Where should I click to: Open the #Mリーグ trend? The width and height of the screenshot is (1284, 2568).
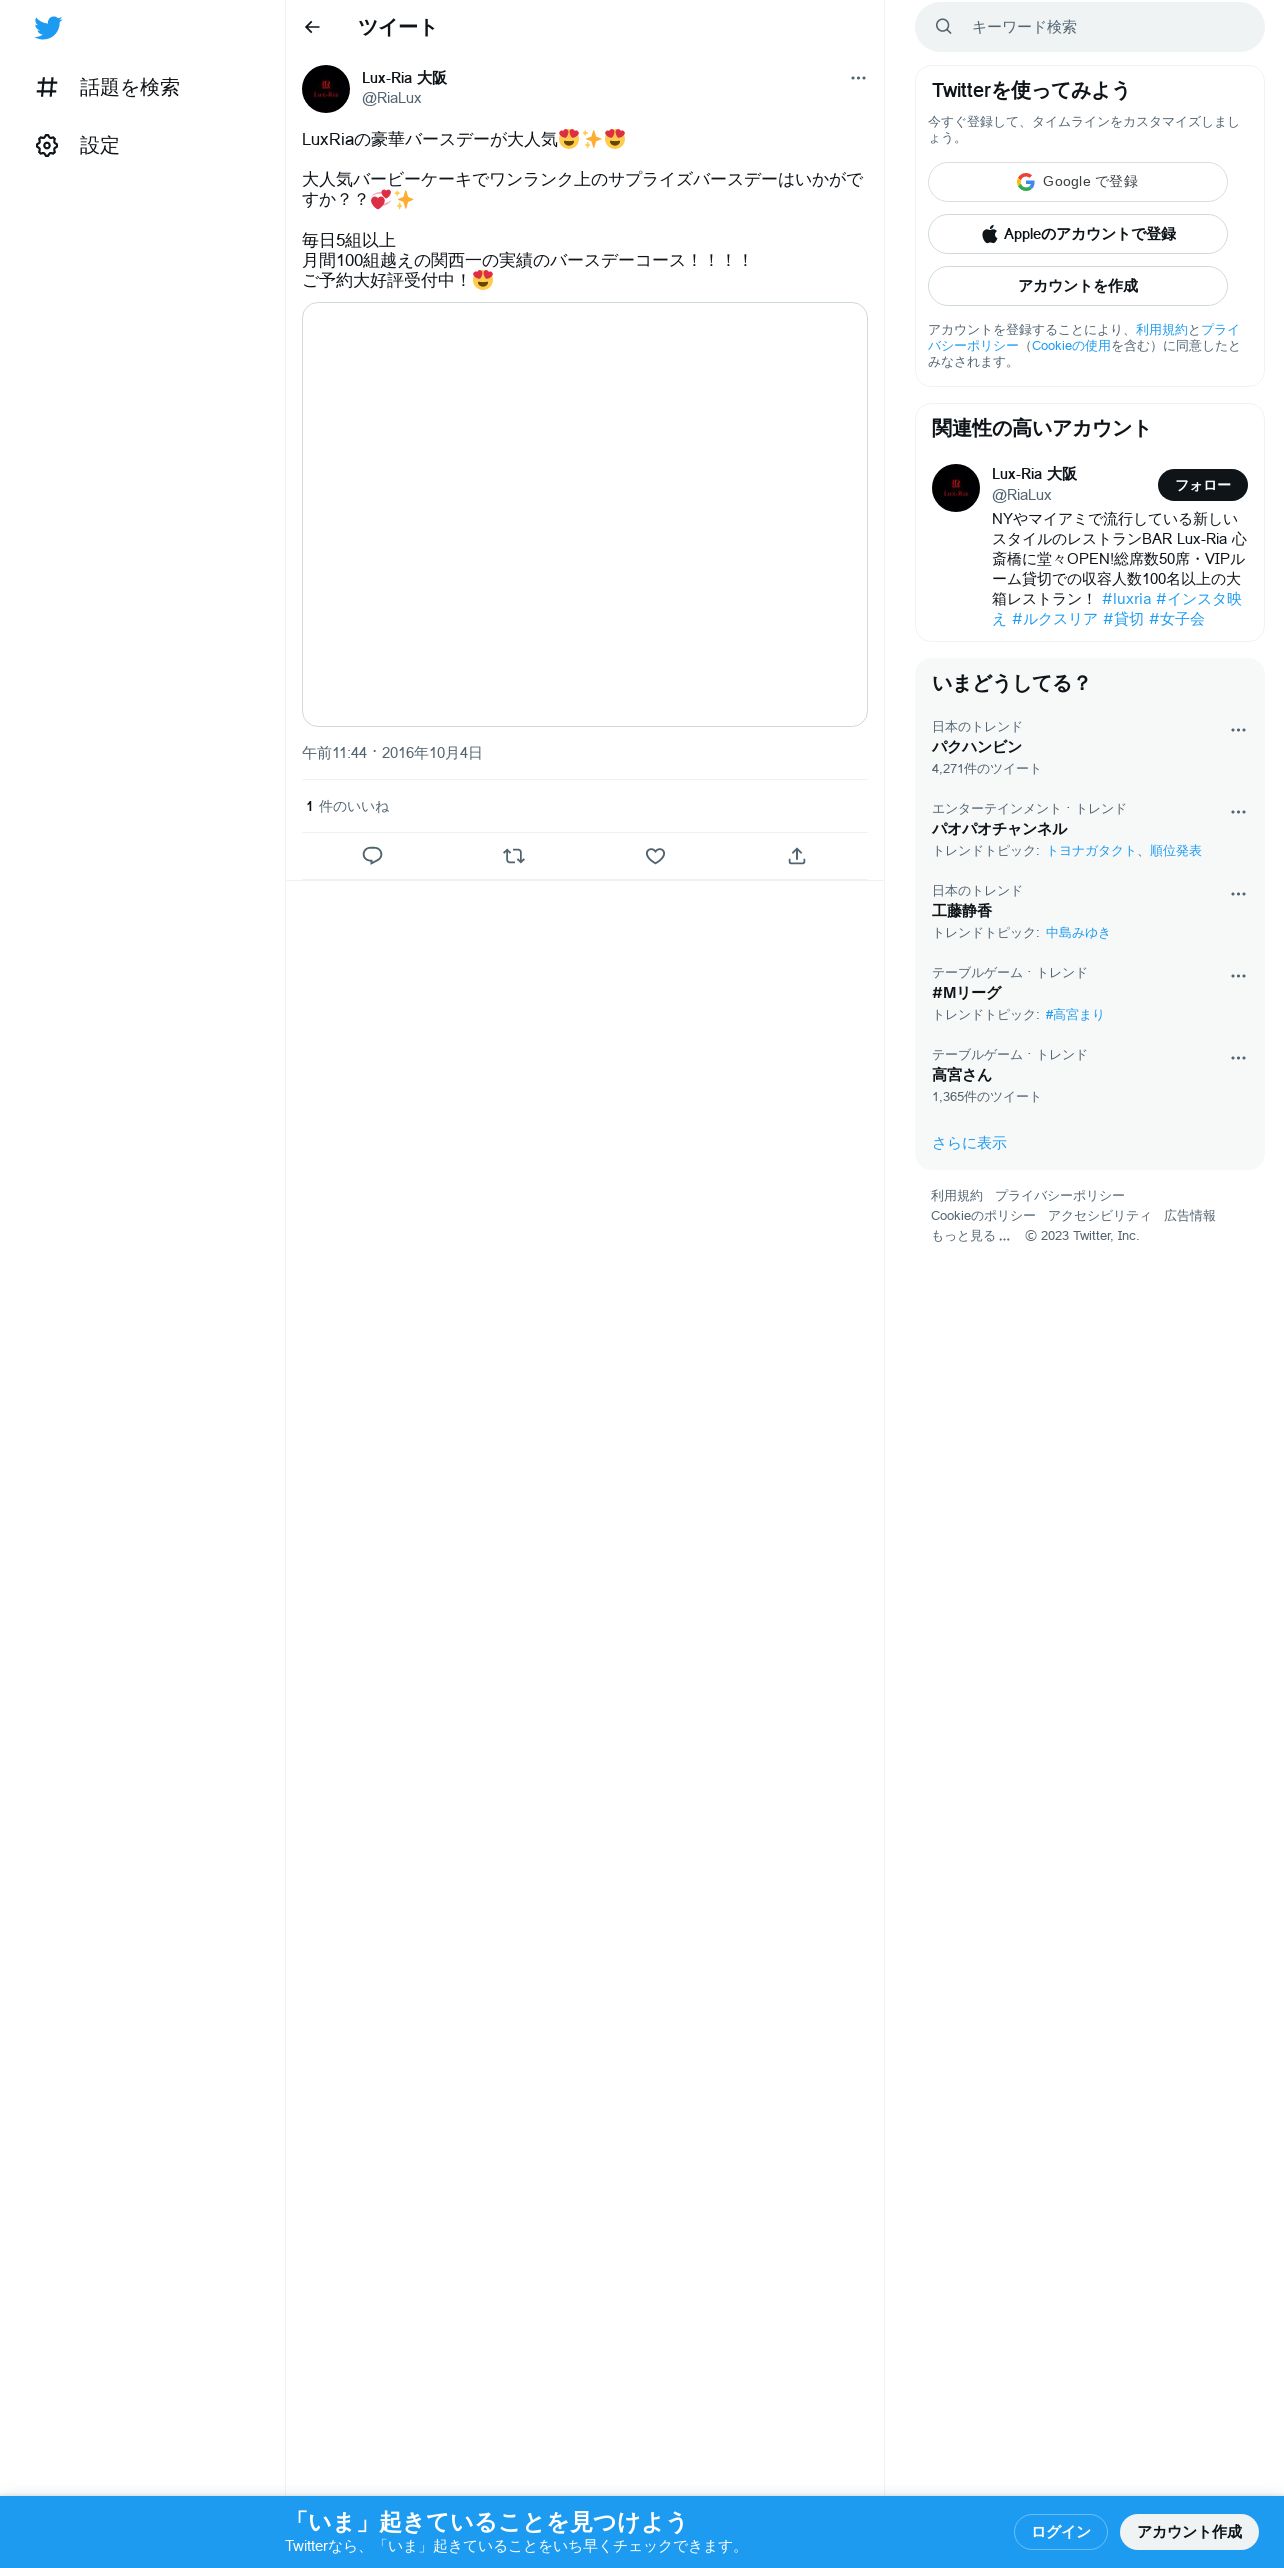1090,994
